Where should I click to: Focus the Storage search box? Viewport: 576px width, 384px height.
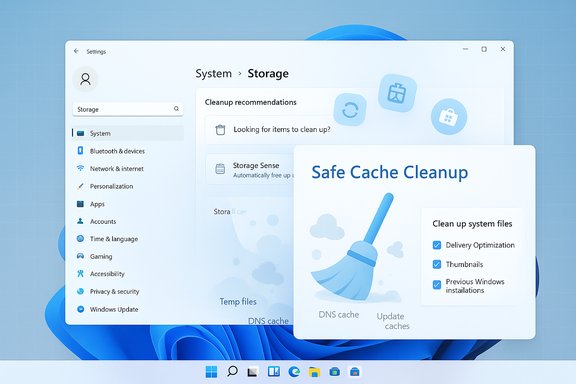128,109
